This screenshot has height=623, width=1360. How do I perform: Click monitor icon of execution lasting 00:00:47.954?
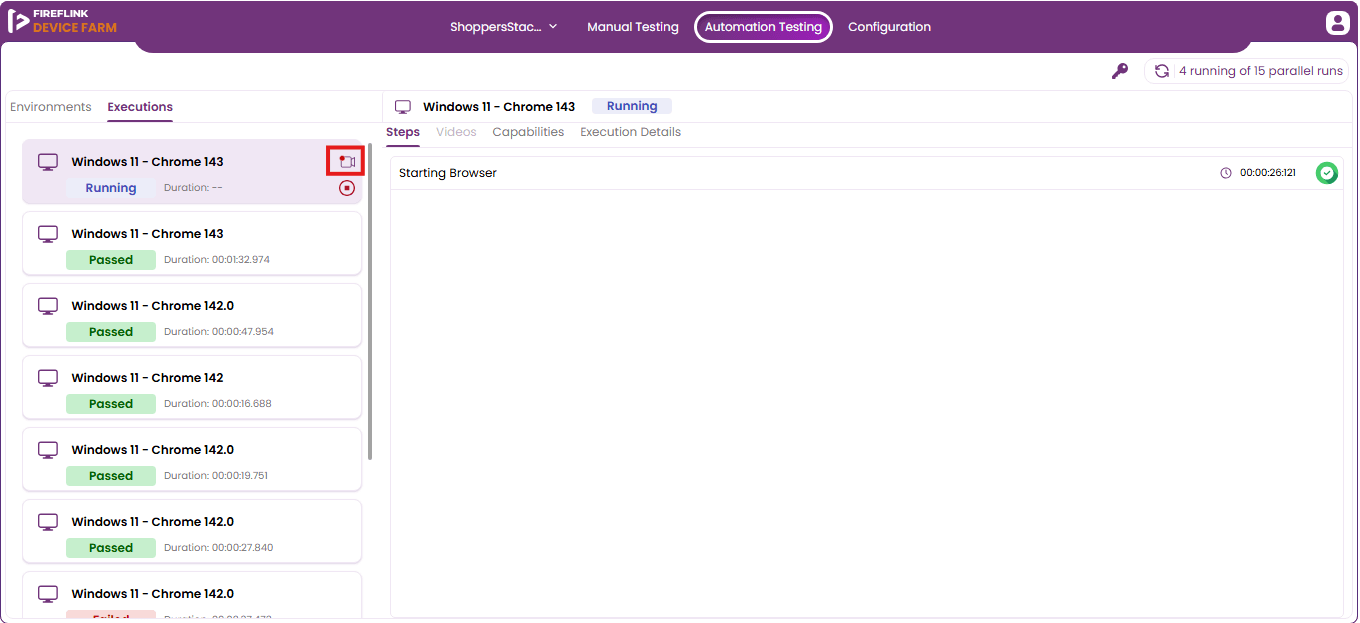point(48,306)
